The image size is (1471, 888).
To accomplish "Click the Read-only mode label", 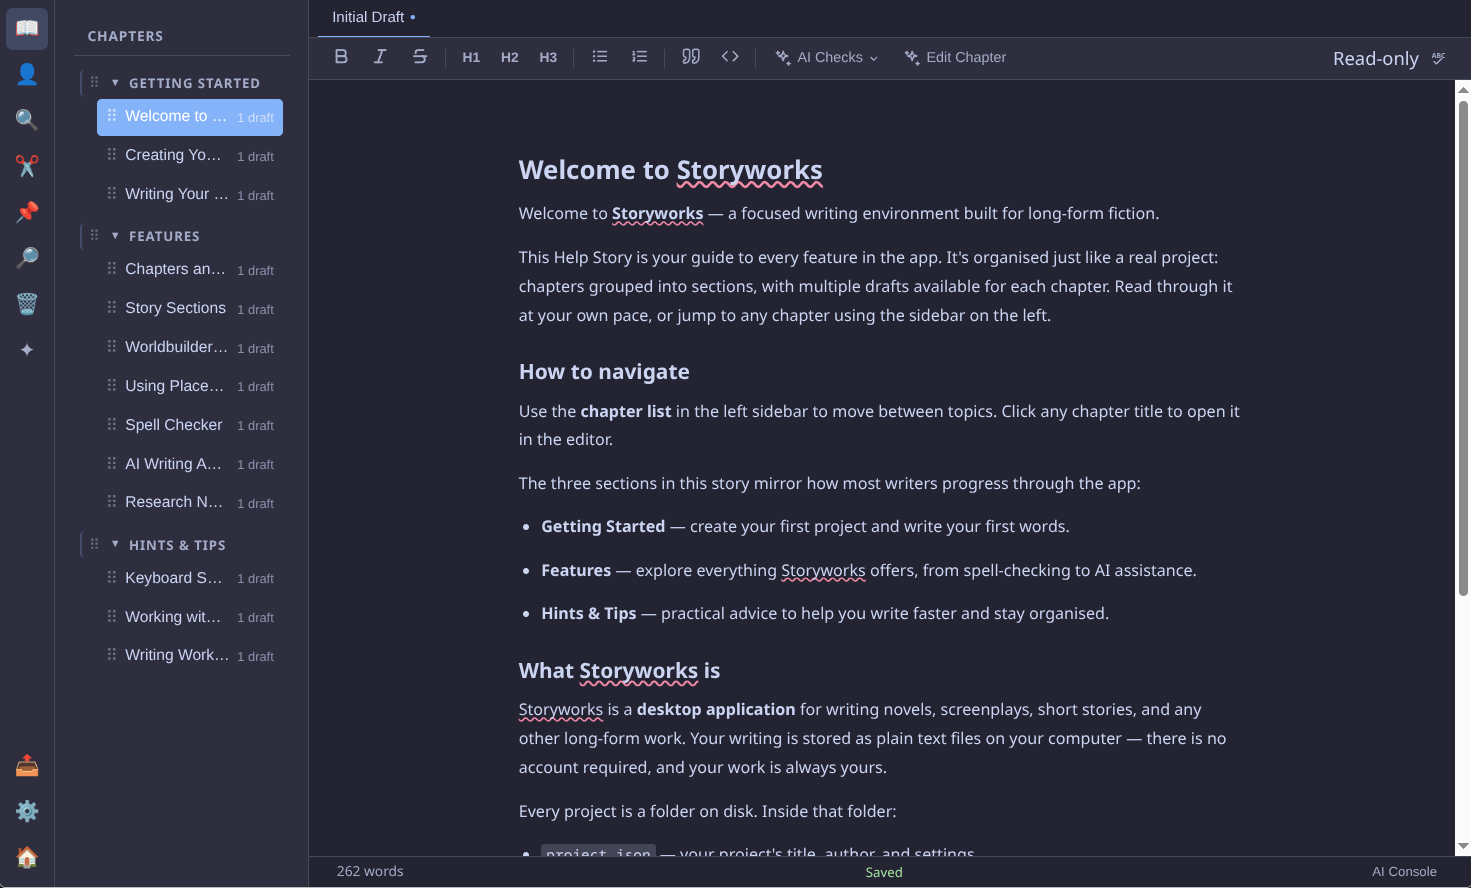I will (1376, 59).
